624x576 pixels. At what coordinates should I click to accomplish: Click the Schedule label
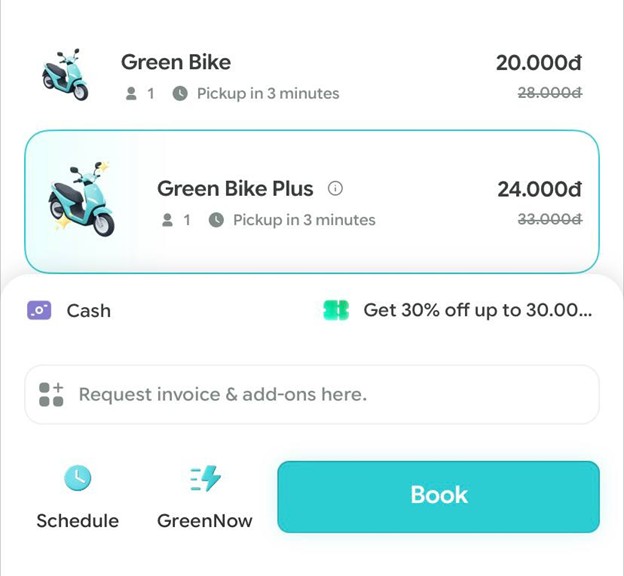[77, 521]
